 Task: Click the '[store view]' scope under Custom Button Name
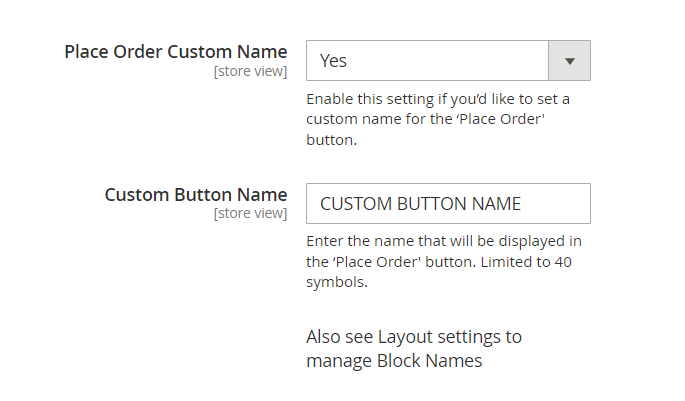pyautogui.click(x=250, y=213)
